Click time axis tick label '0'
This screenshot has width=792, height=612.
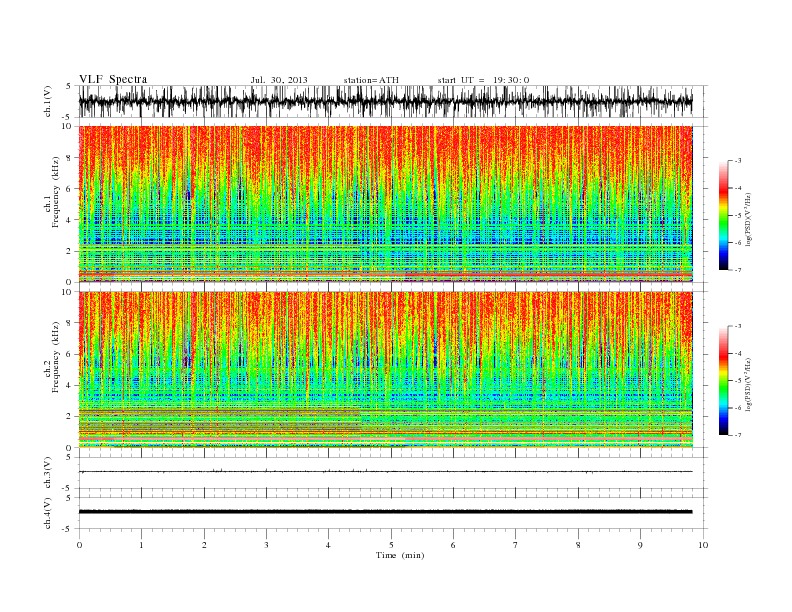click(79, 545)
